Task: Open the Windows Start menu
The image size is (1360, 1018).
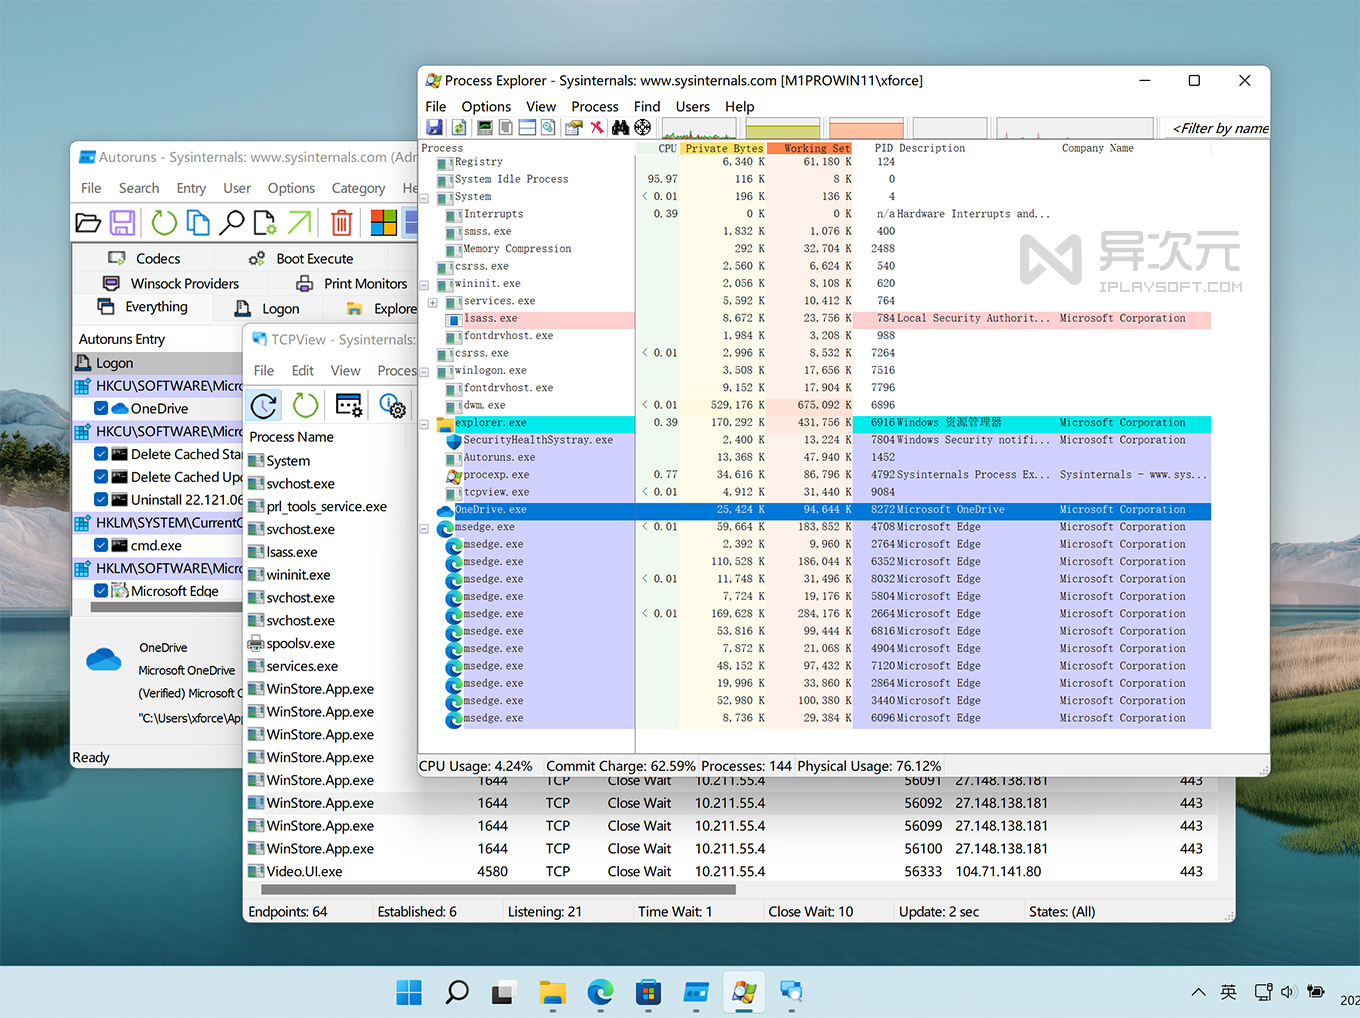Action: click(x=409, y=992)
